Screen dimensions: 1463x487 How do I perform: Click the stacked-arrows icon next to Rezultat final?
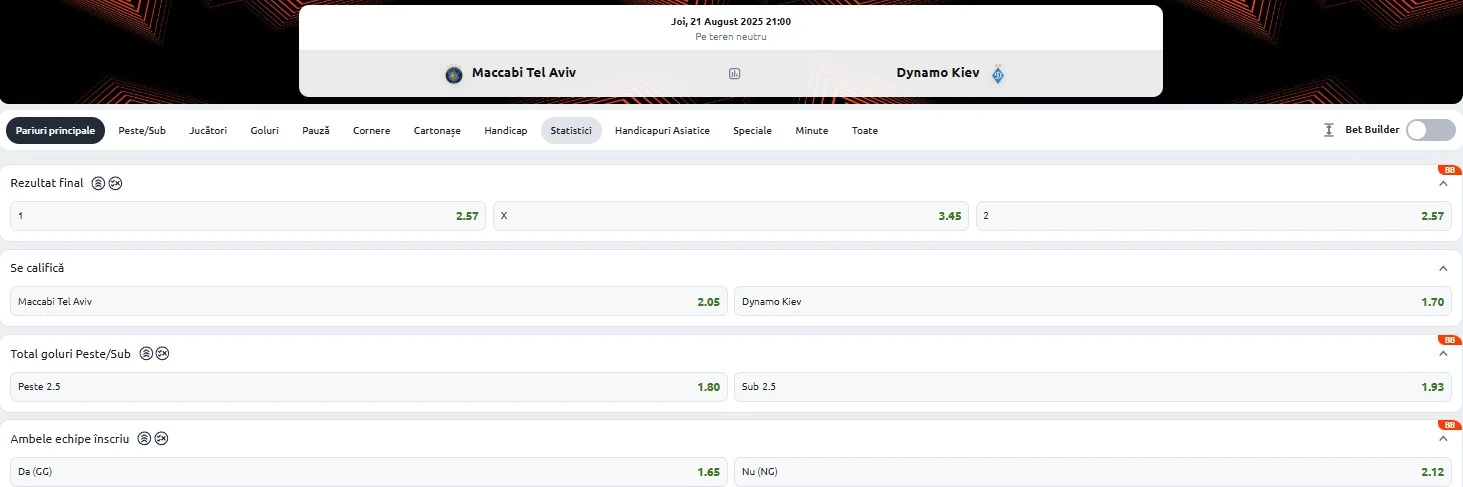click(x=98, y=183)
